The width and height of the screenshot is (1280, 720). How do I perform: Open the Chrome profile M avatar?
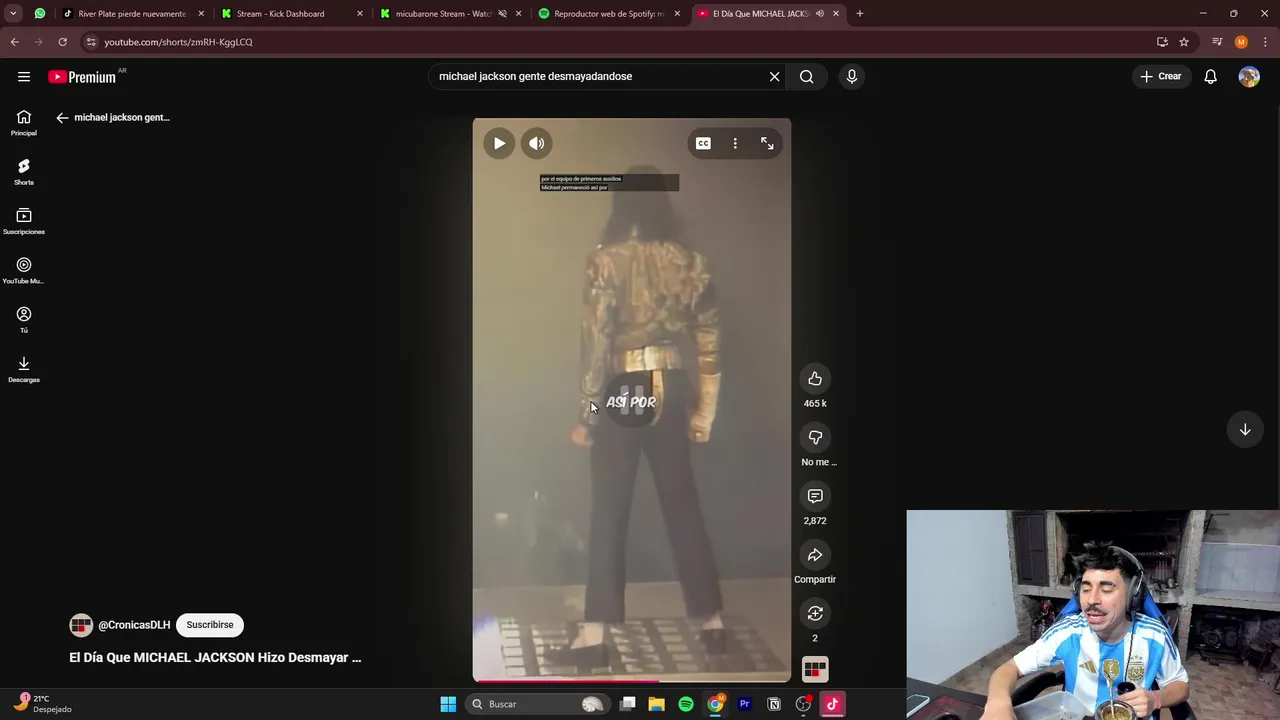1241,42
